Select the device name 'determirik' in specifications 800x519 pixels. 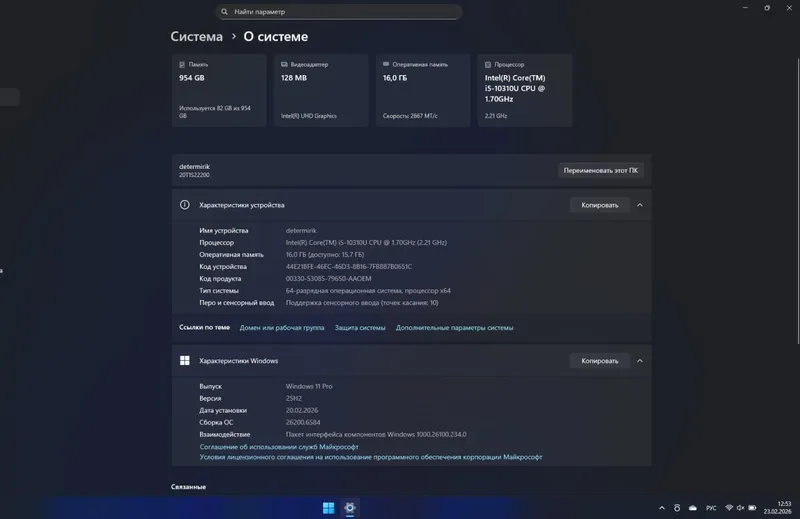tap(301, 231)
